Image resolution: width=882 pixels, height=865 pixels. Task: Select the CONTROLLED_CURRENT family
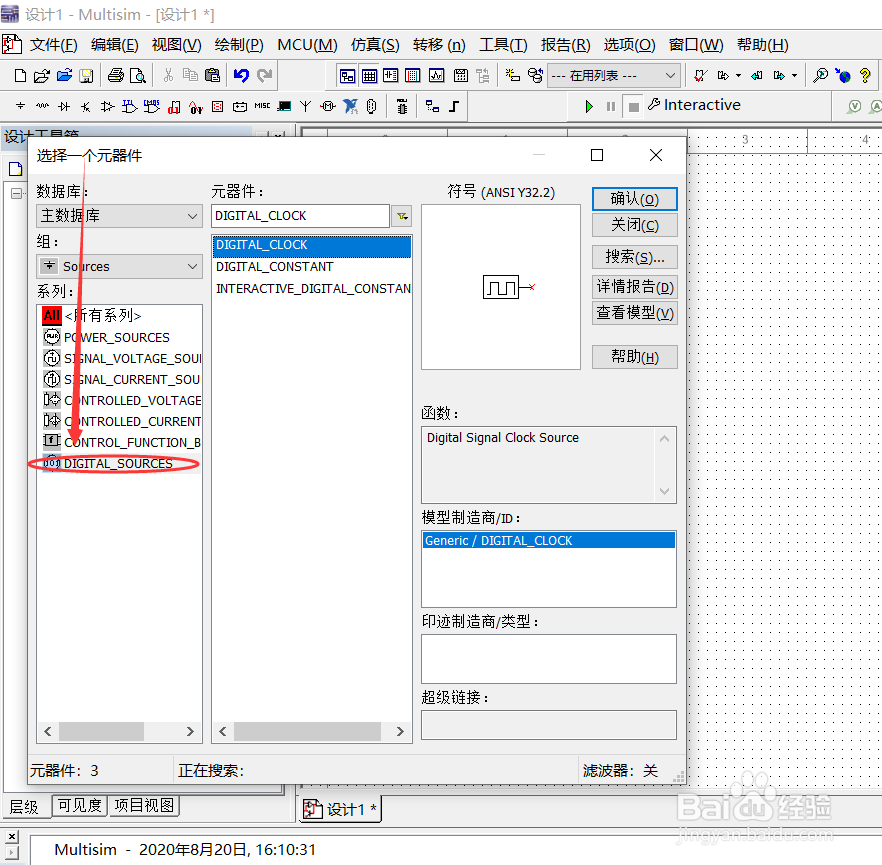pos(120,421)
